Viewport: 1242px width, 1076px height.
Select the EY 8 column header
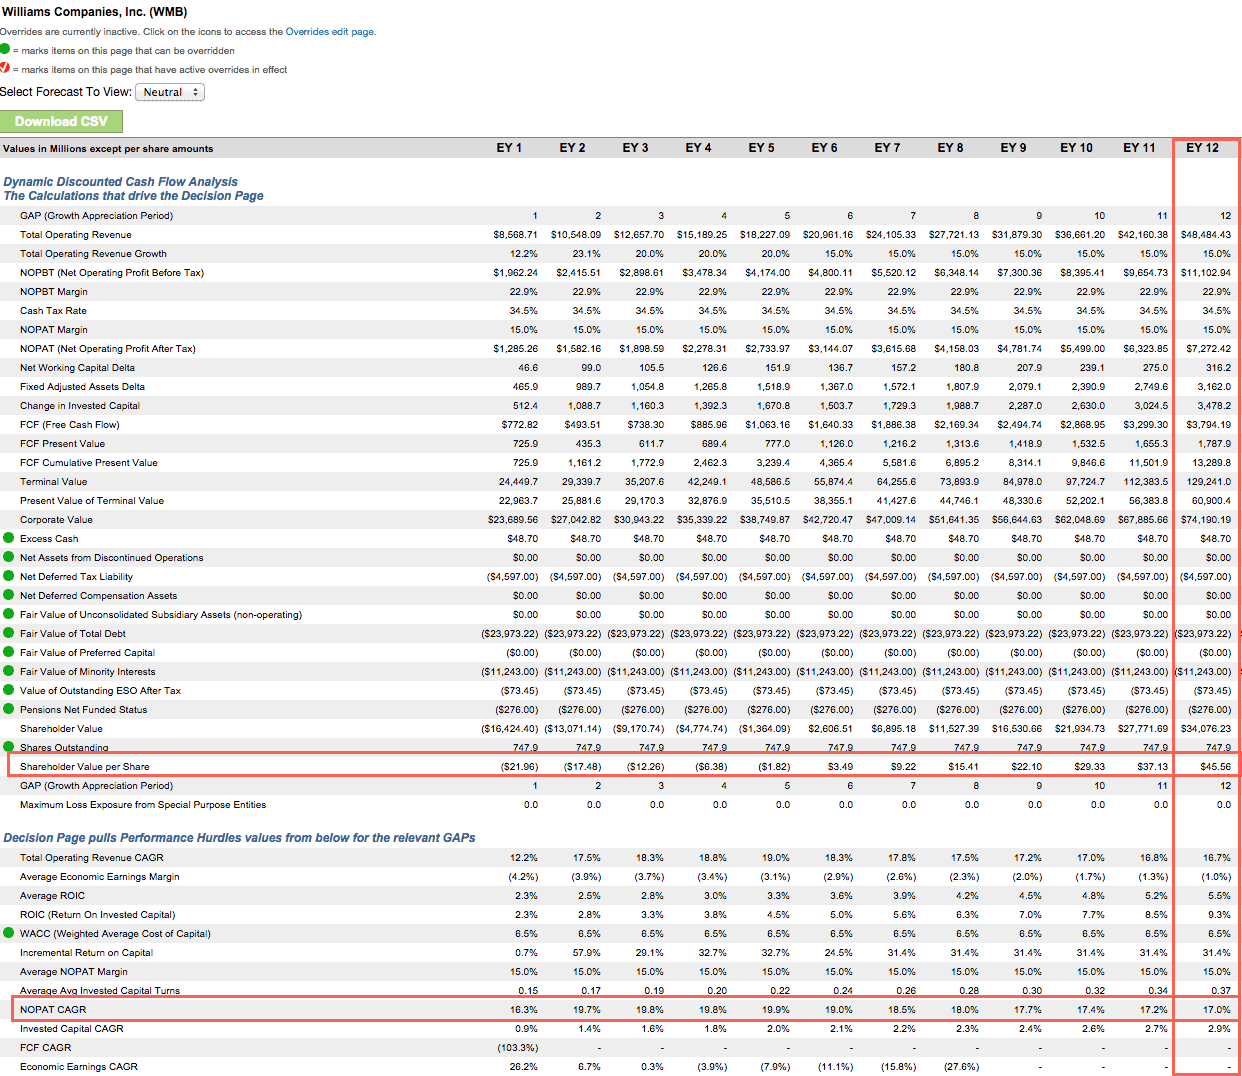(950, 148)
